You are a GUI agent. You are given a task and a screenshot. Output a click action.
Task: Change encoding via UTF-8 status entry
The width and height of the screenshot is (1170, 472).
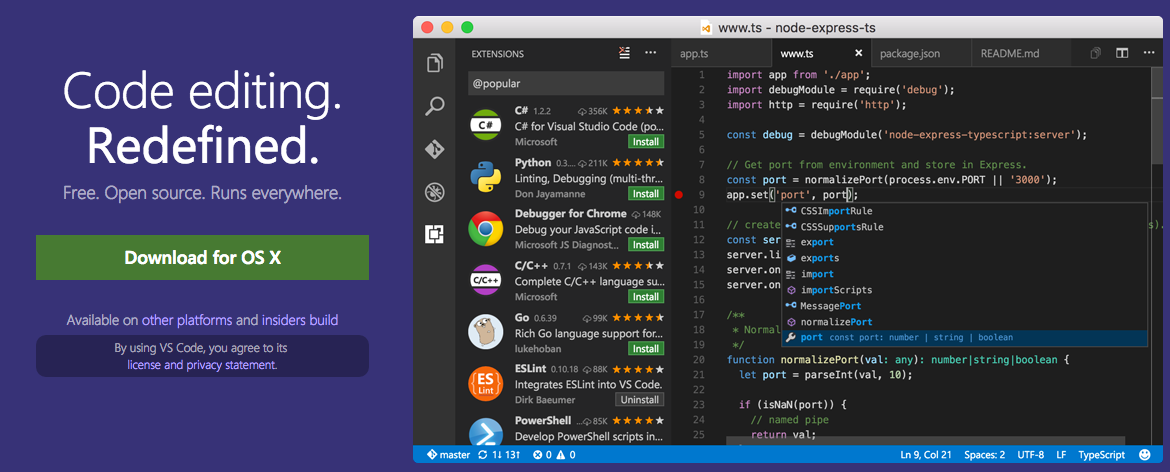[x=1030, y=454]
